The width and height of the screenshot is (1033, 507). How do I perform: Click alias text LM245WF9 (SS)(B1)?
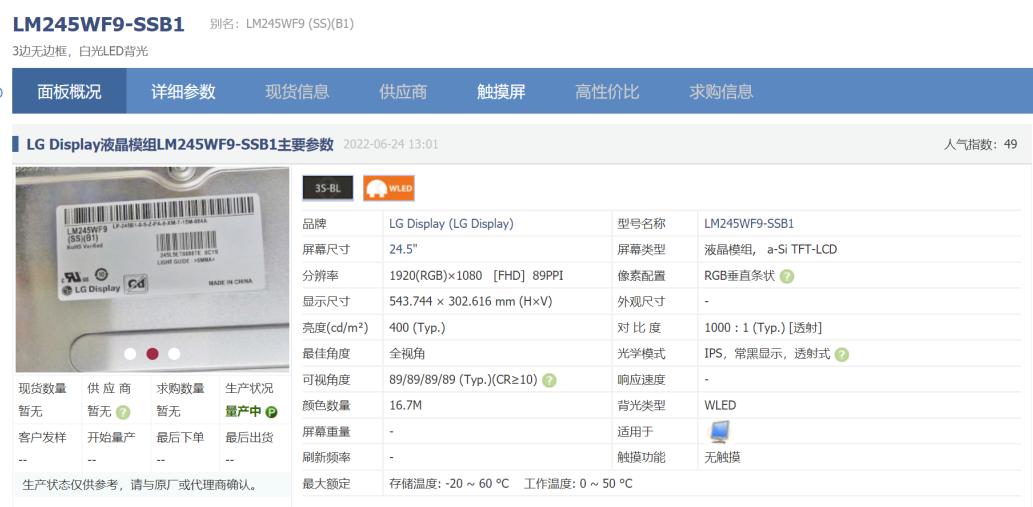[300, 24]
